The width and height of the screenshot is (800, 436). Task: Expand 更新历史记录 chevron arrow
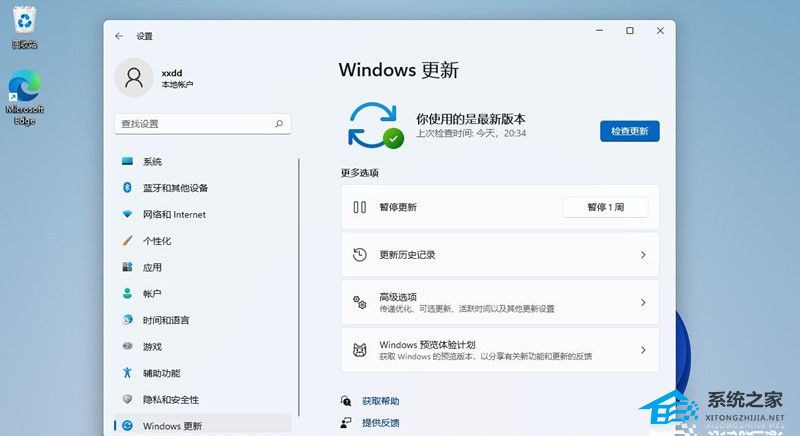point(643,255)
